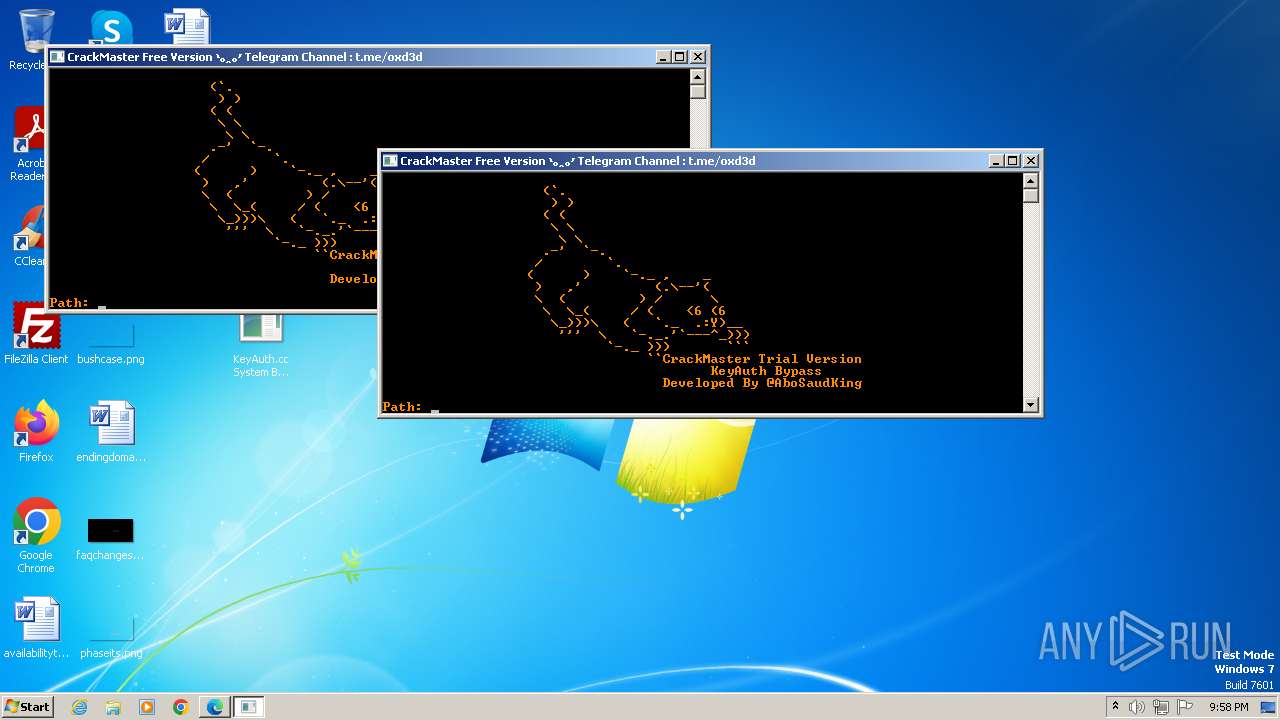Click the Path: prompt in front console
This screenshot has height=720, width=1280.
[x=401, y=407]
